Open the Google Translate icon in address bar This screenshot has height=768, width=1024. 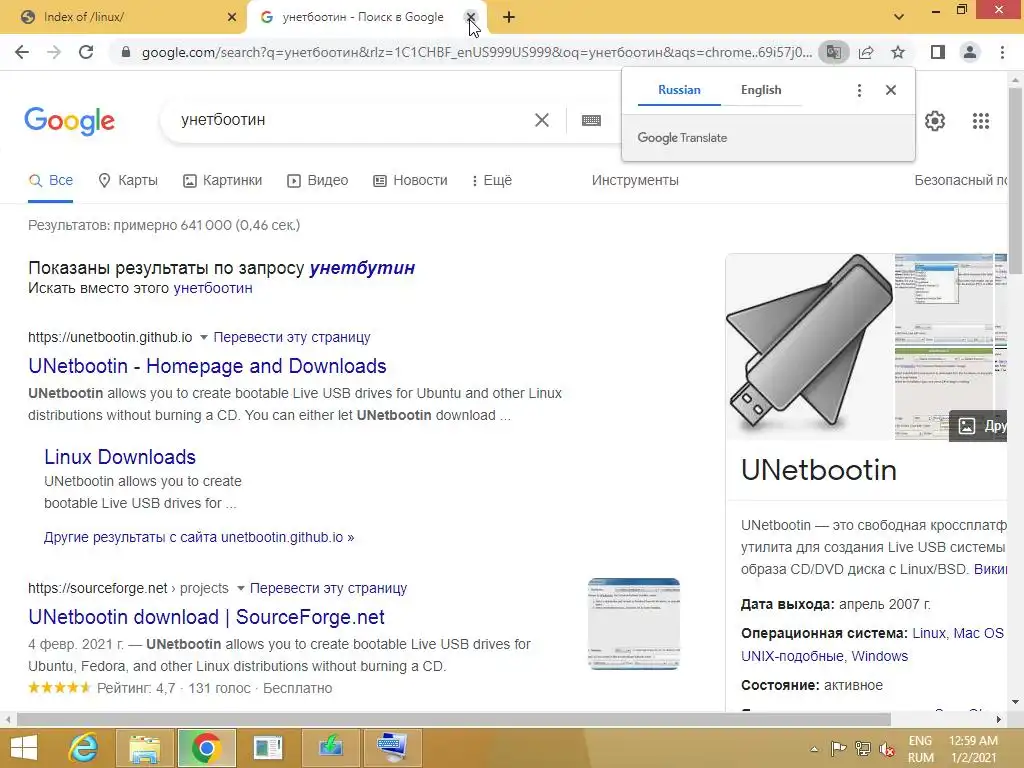click(834, 52)
